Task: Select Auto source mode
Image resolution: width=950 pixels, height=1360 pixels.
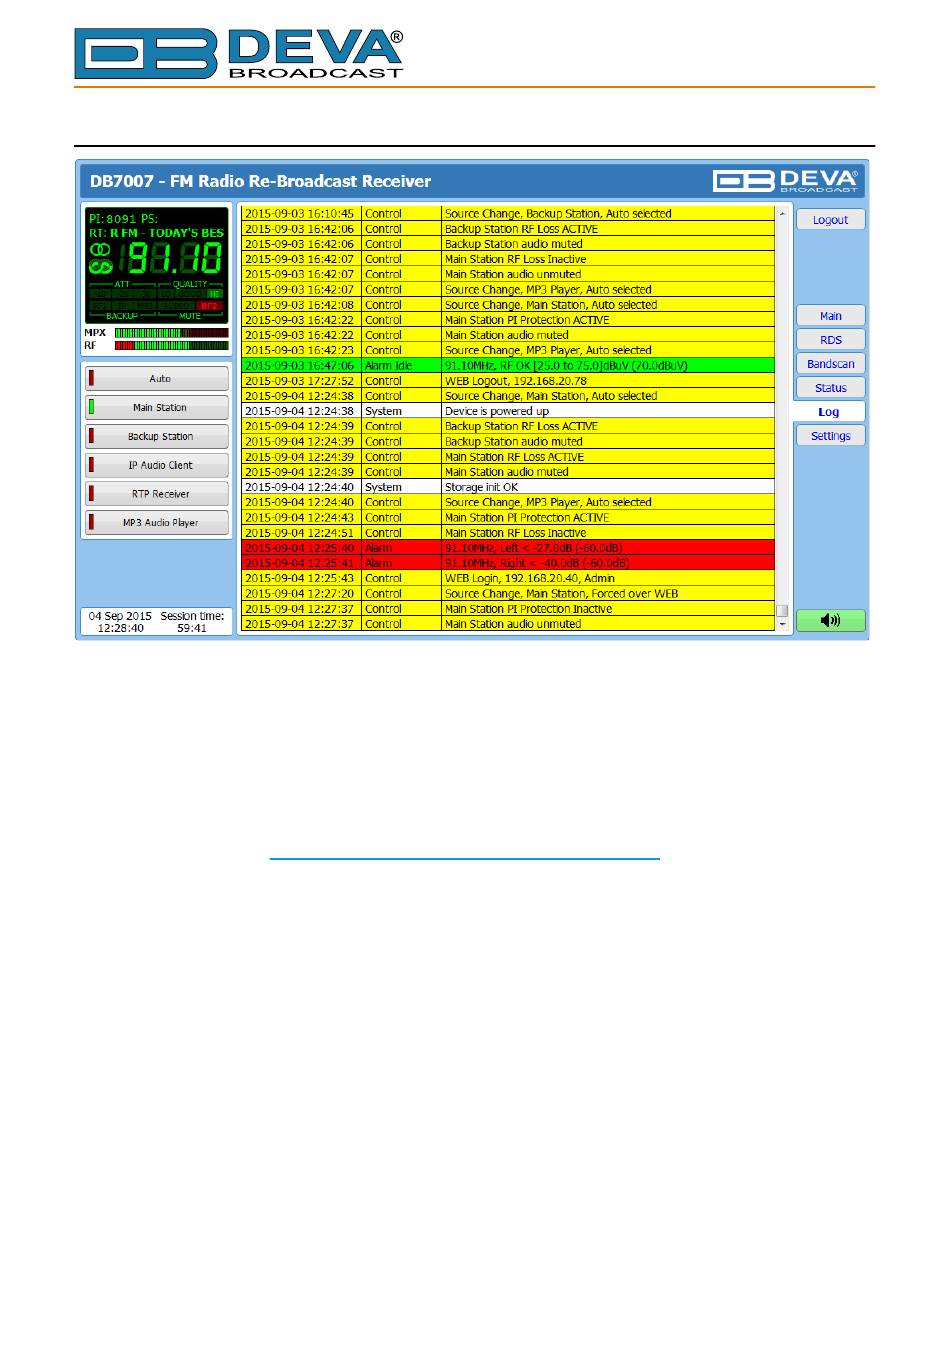Action: [157, 379]
